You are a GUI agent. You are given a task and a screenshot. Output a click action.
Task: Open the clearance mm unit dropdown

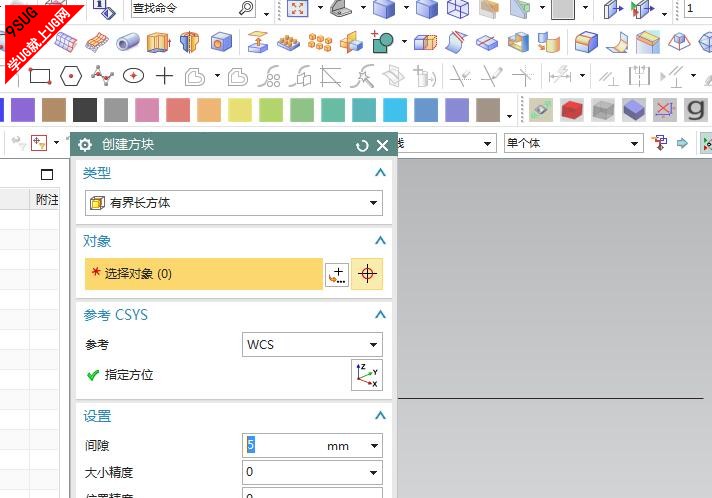374,446
